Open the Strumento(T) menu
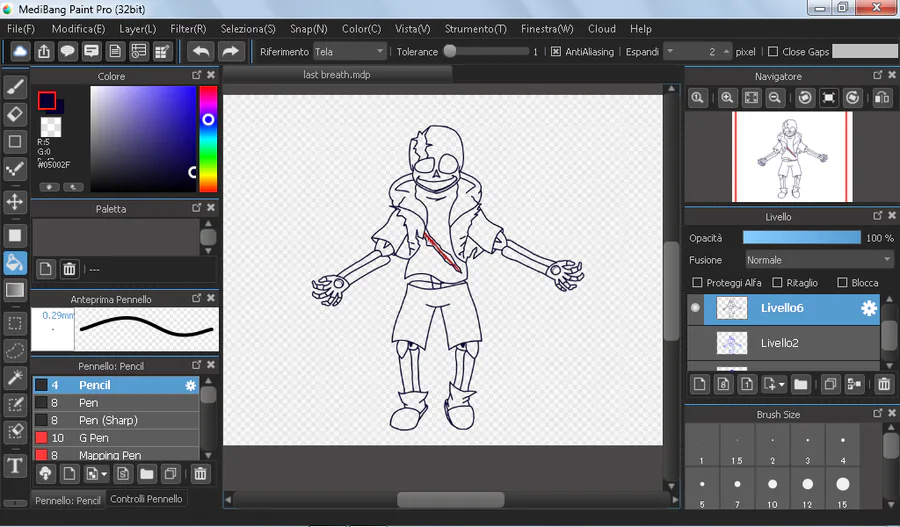This screenshot has width=900, height=527. tap(475, 29)
